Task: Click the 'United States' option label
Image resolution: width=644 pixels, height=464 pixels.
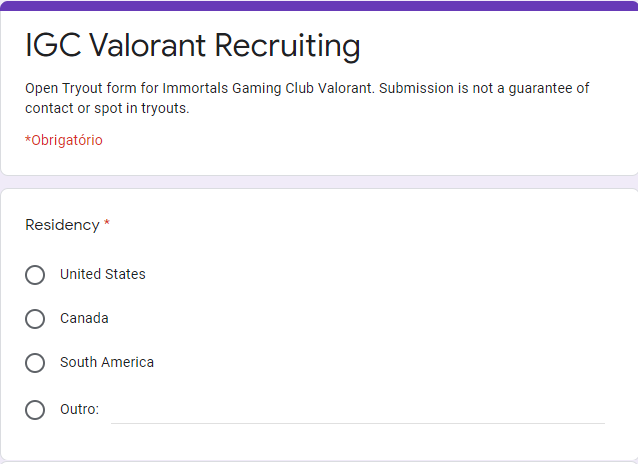Action: [x=102, y=274]
